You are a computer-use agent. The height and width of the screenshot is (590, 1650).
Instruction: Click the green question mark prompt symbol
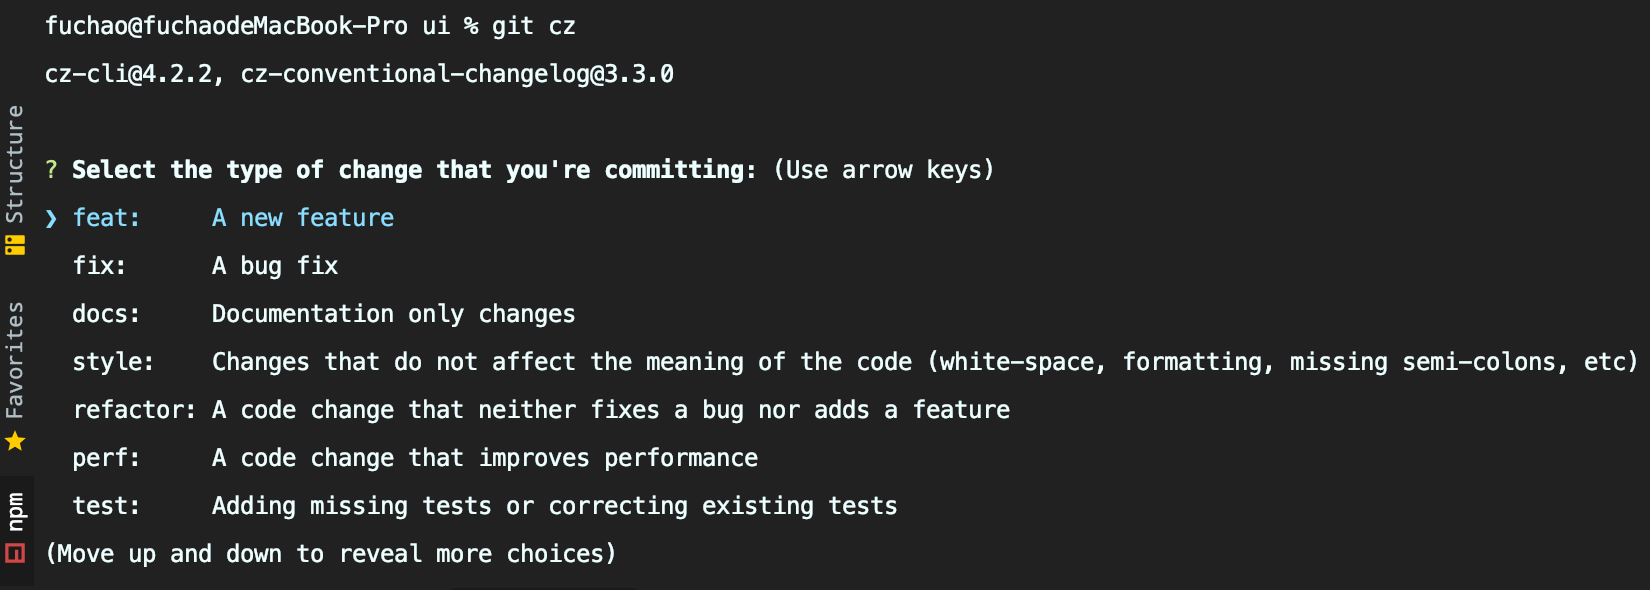coord(52,170)
